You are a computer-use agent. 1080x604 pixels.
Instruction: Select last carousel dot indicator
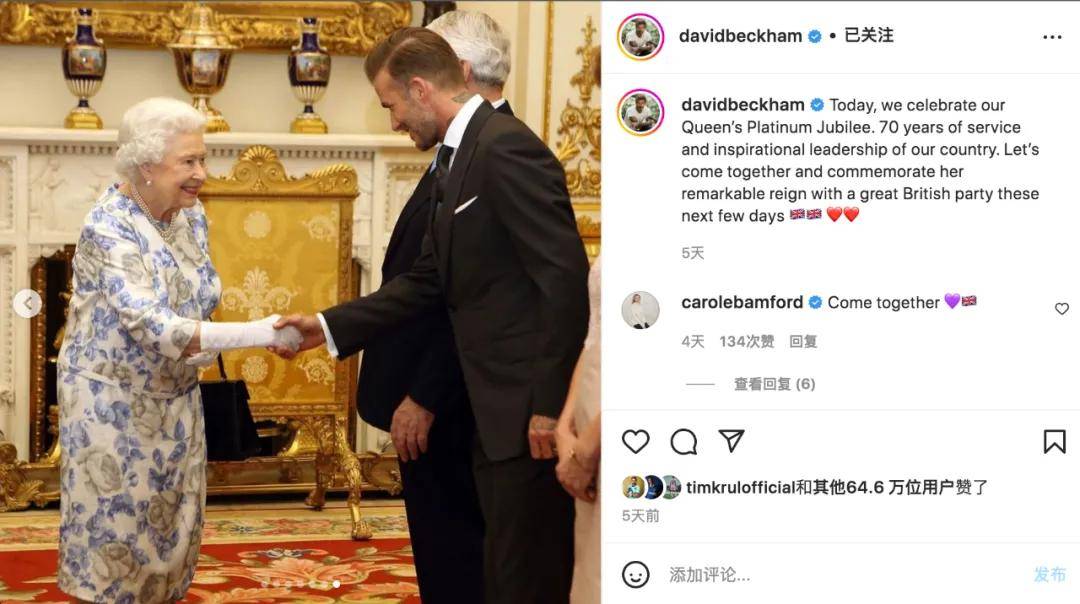click(336, 584)
